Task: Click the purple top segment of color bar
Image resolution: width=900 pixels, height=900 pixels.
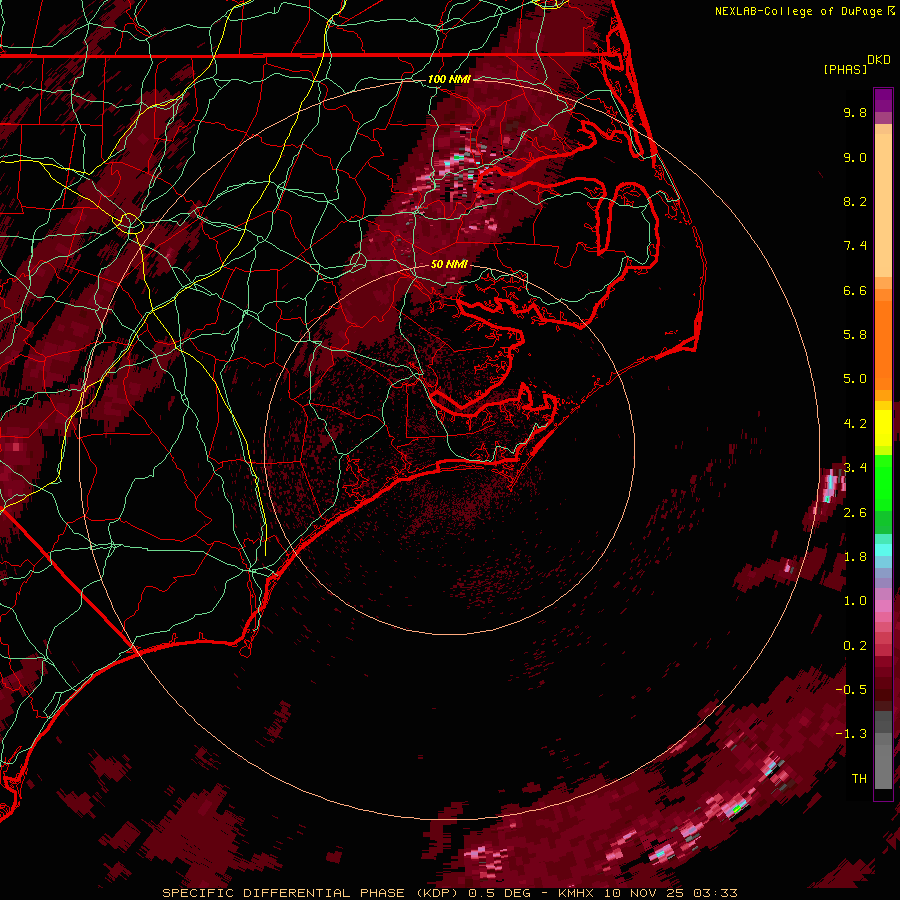Action: [x=883, y=100]
